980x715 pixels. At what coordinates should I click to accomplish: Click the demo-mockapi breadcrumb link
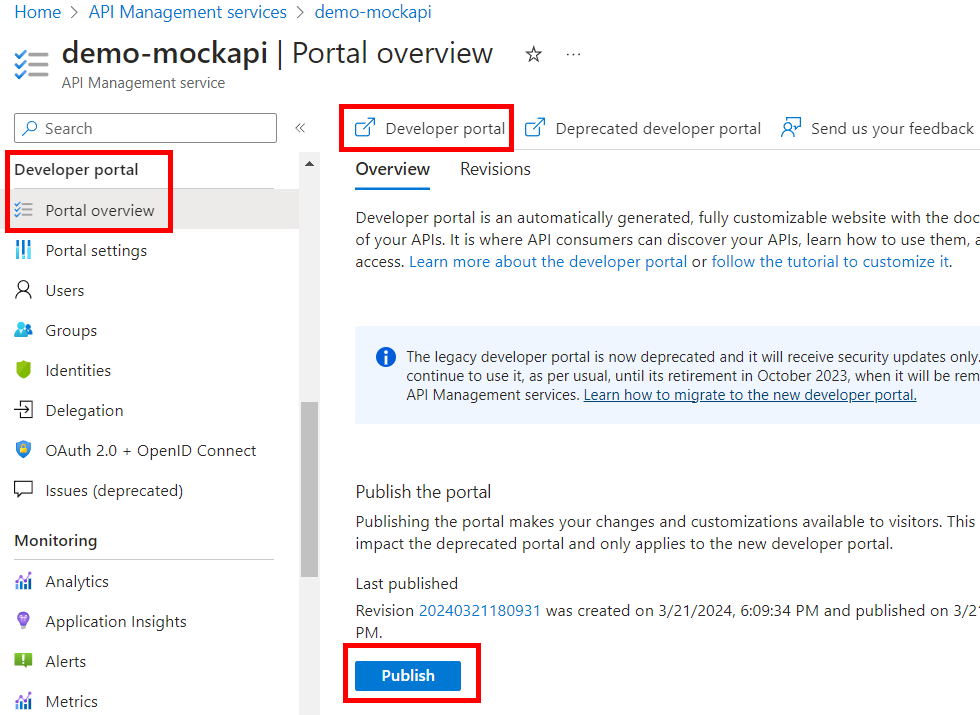click(x=373, y=12)
